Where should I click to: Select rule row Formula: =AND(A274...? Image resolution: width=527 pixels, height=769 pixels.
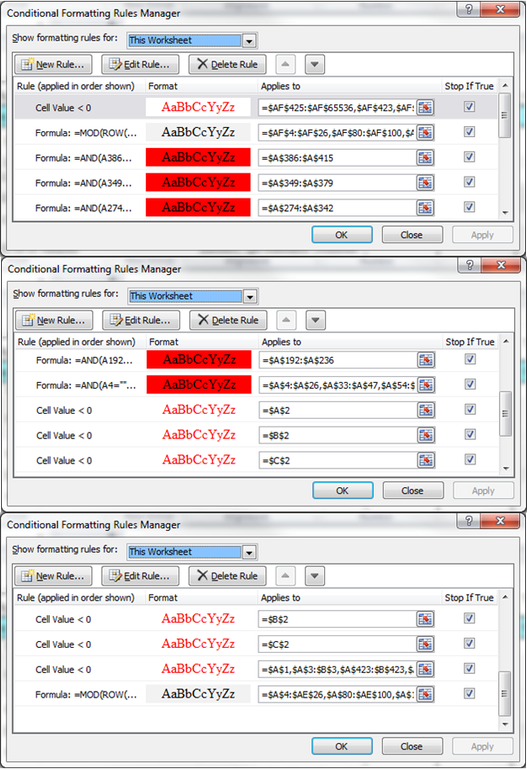256,207
